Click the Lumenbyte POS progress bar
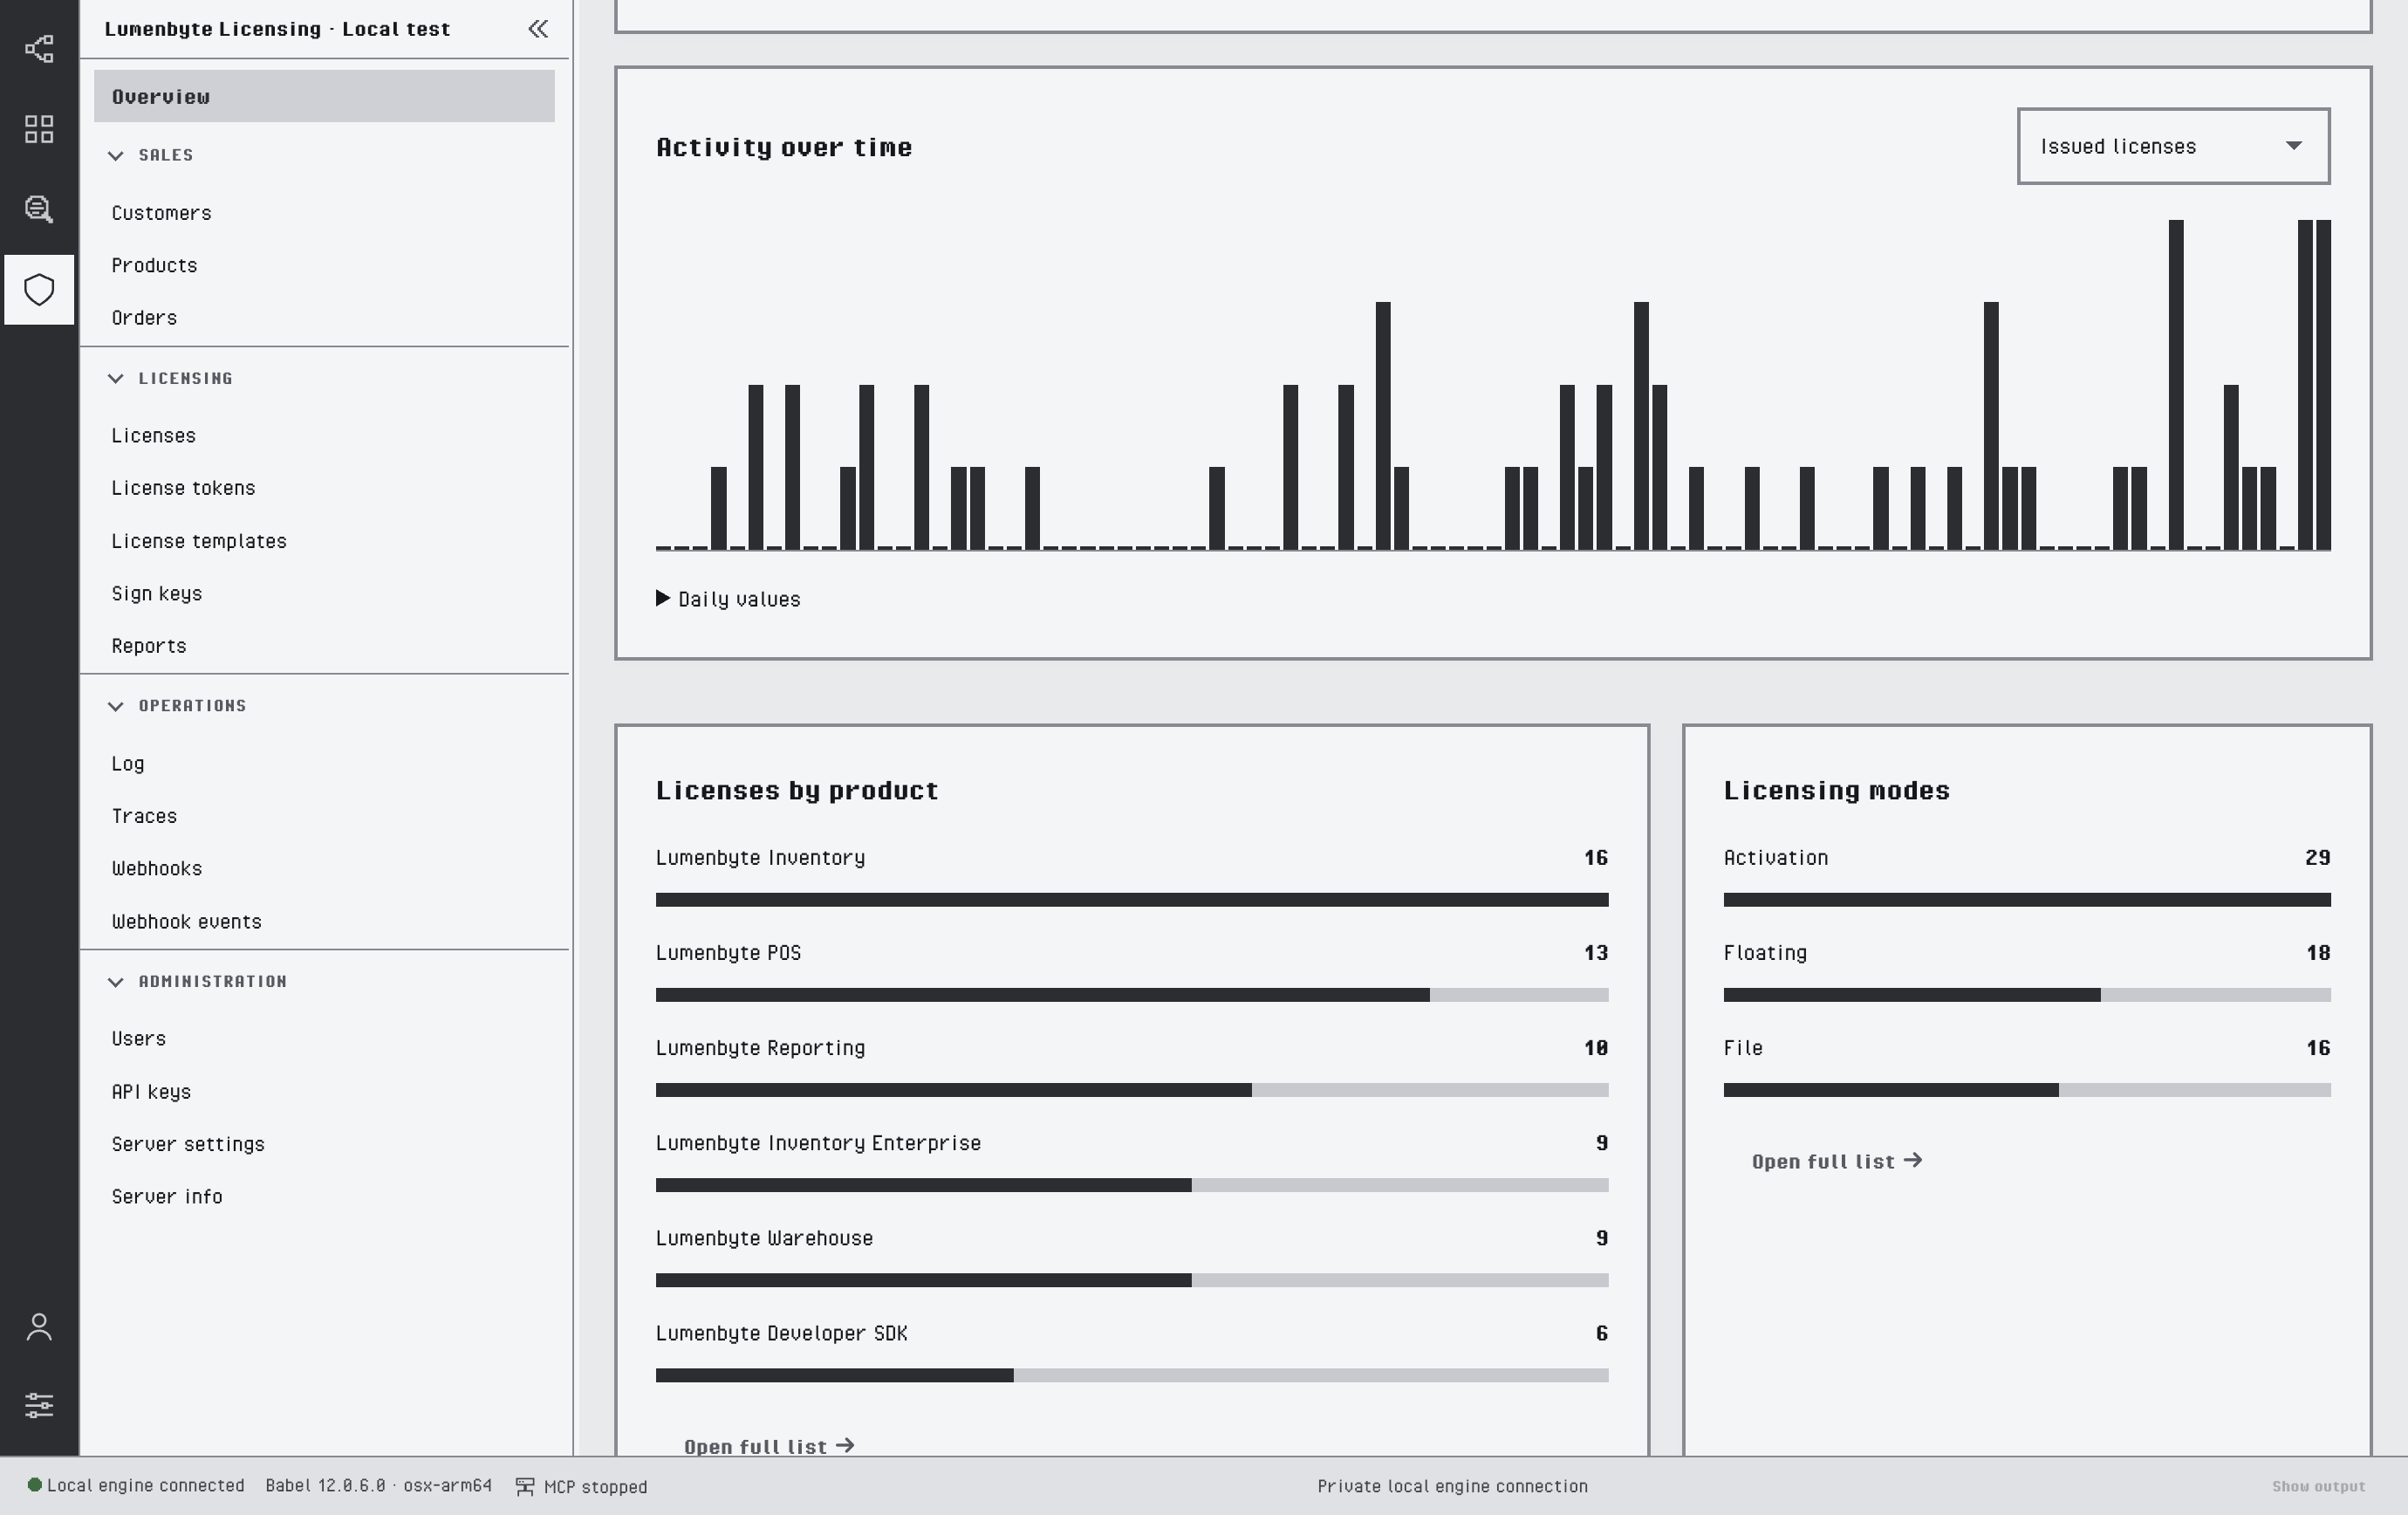This screenshot has height=1515, width=2408. pyautogui.click(x=1132, y=995)
